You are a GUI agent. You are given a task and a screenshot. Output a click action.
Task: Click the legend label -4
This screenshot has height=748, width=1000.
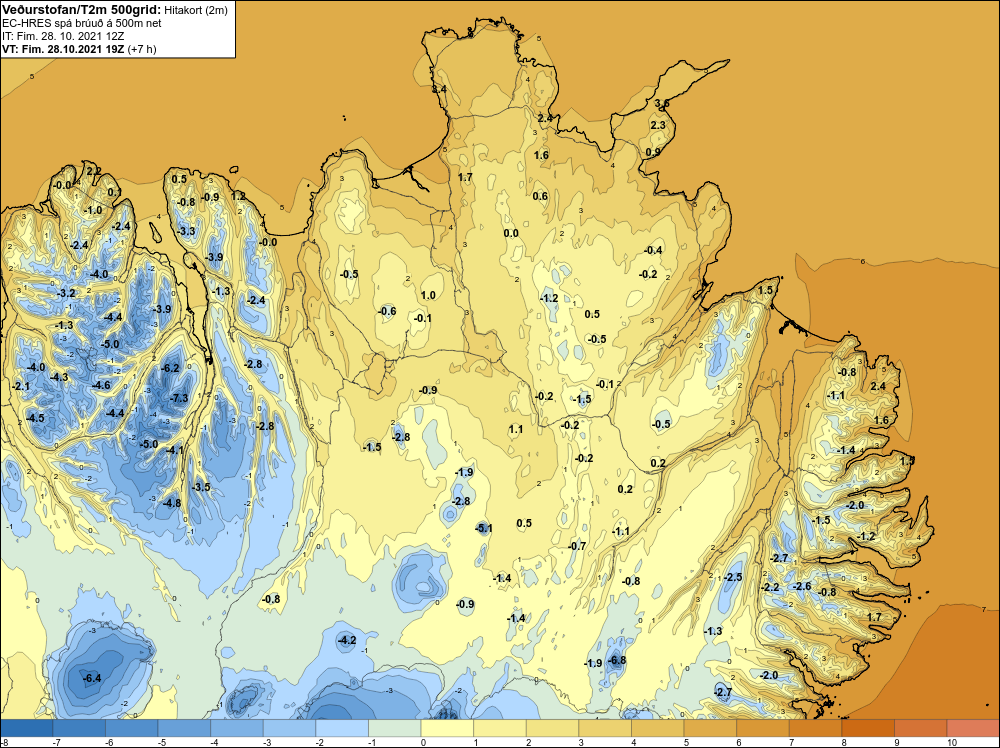click(212, 742)
